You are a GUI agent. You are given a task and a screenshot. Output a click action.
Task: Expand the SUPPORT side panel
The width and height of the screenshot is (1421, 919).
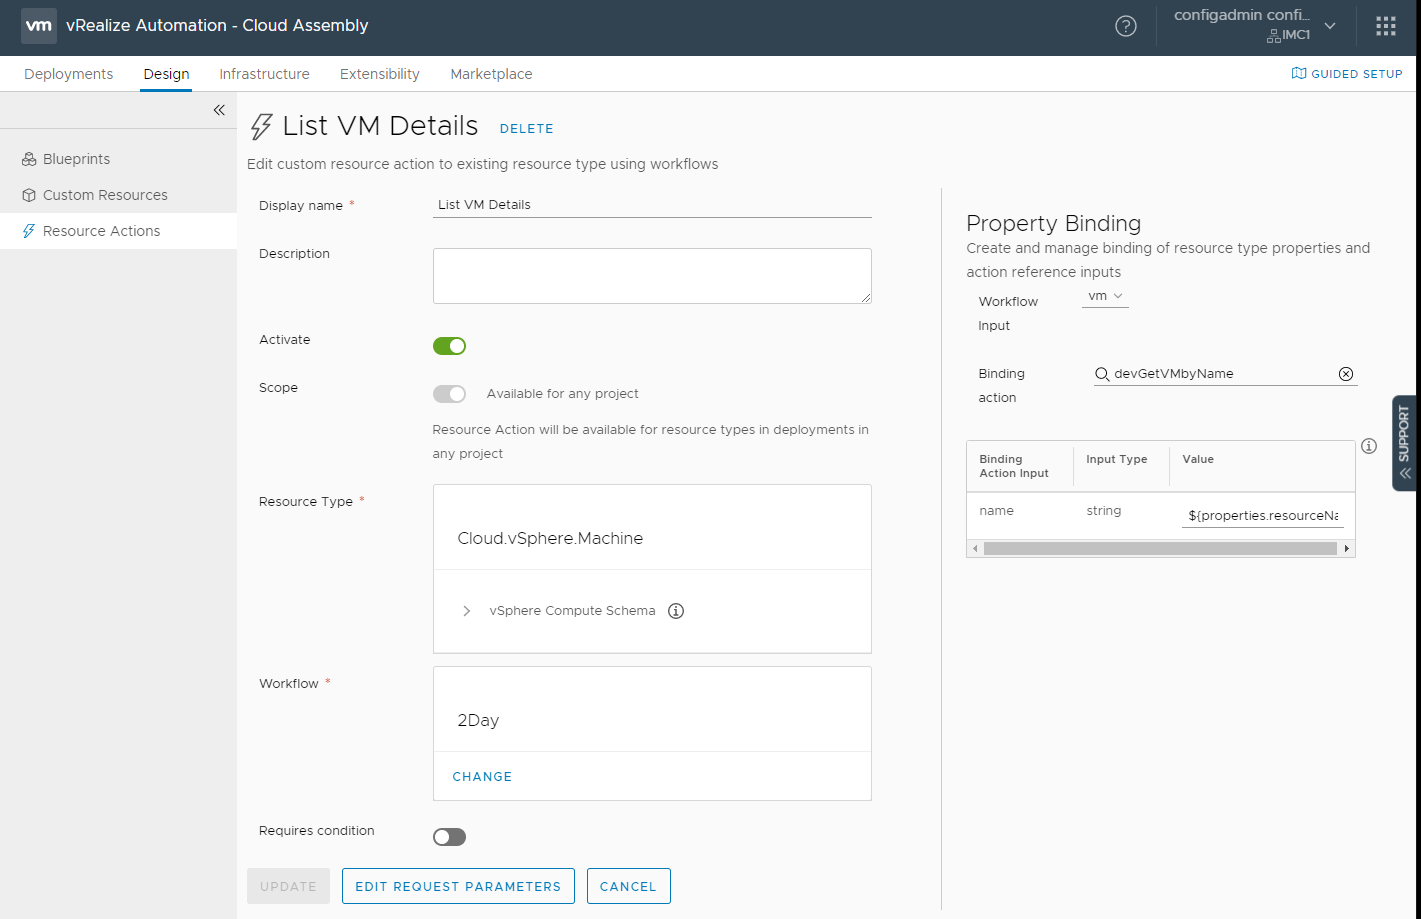1405,443
